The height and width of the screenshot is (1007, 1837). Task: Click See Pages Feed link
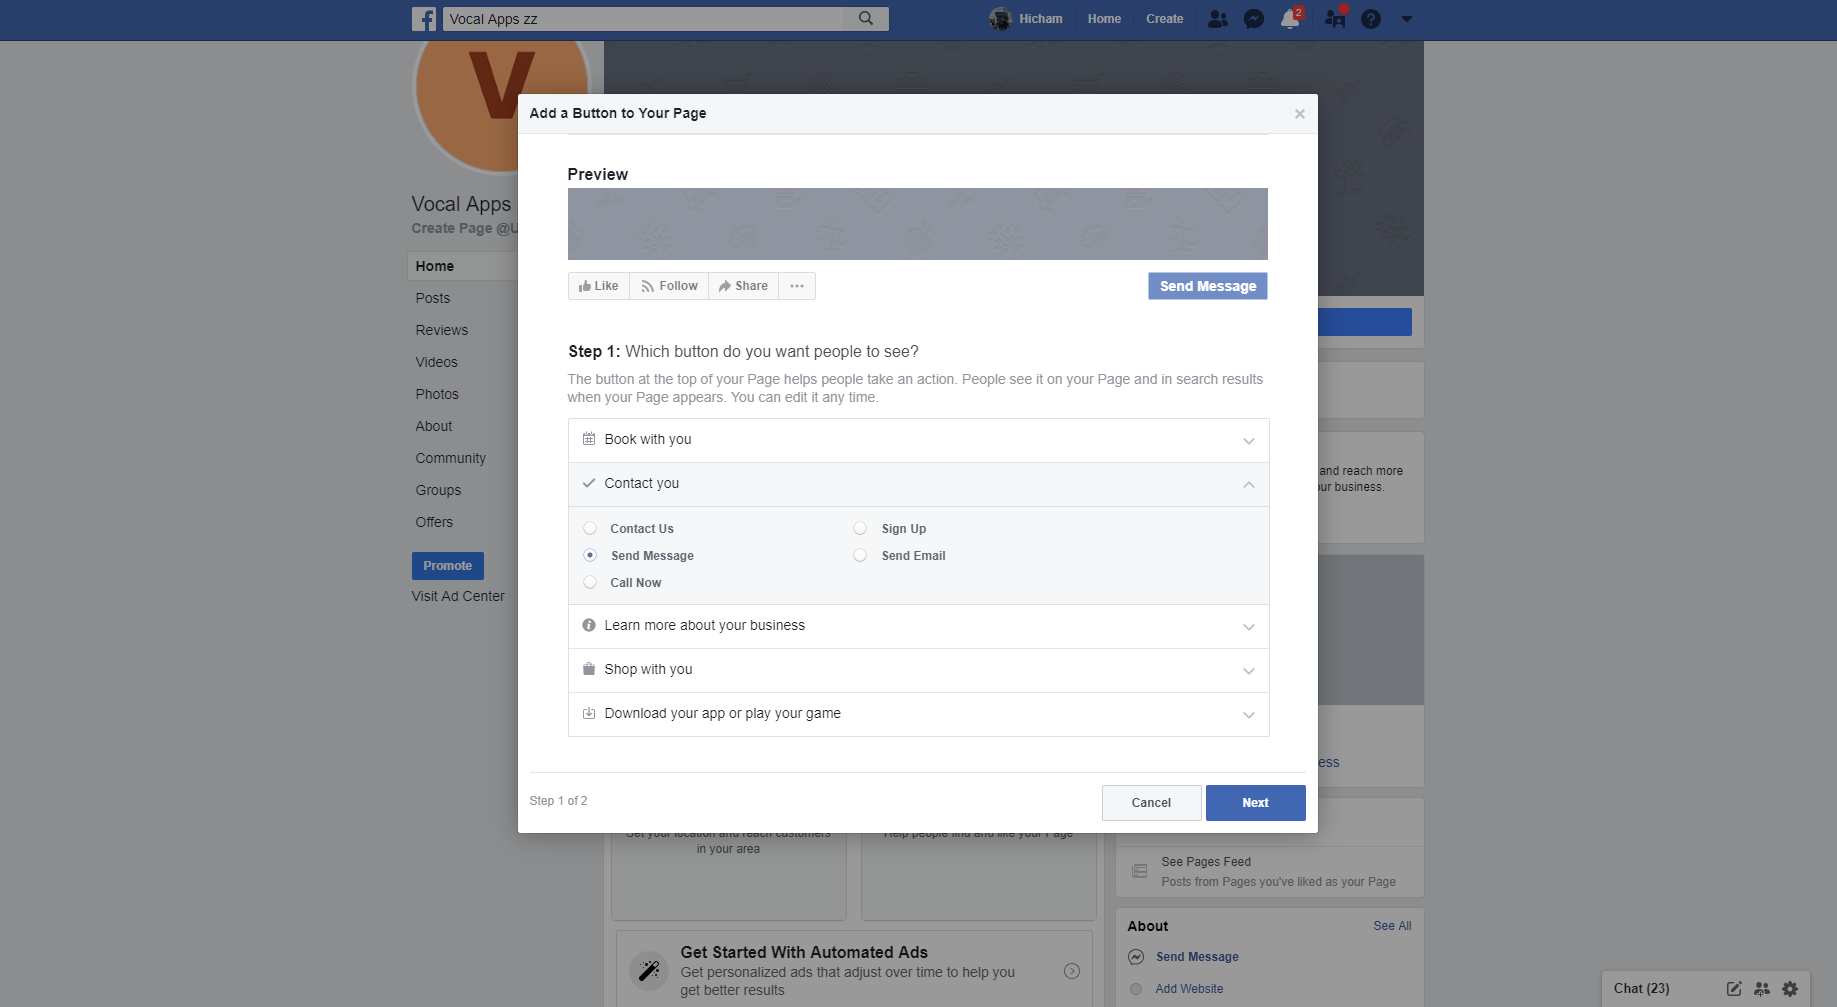click(1206, 862)
